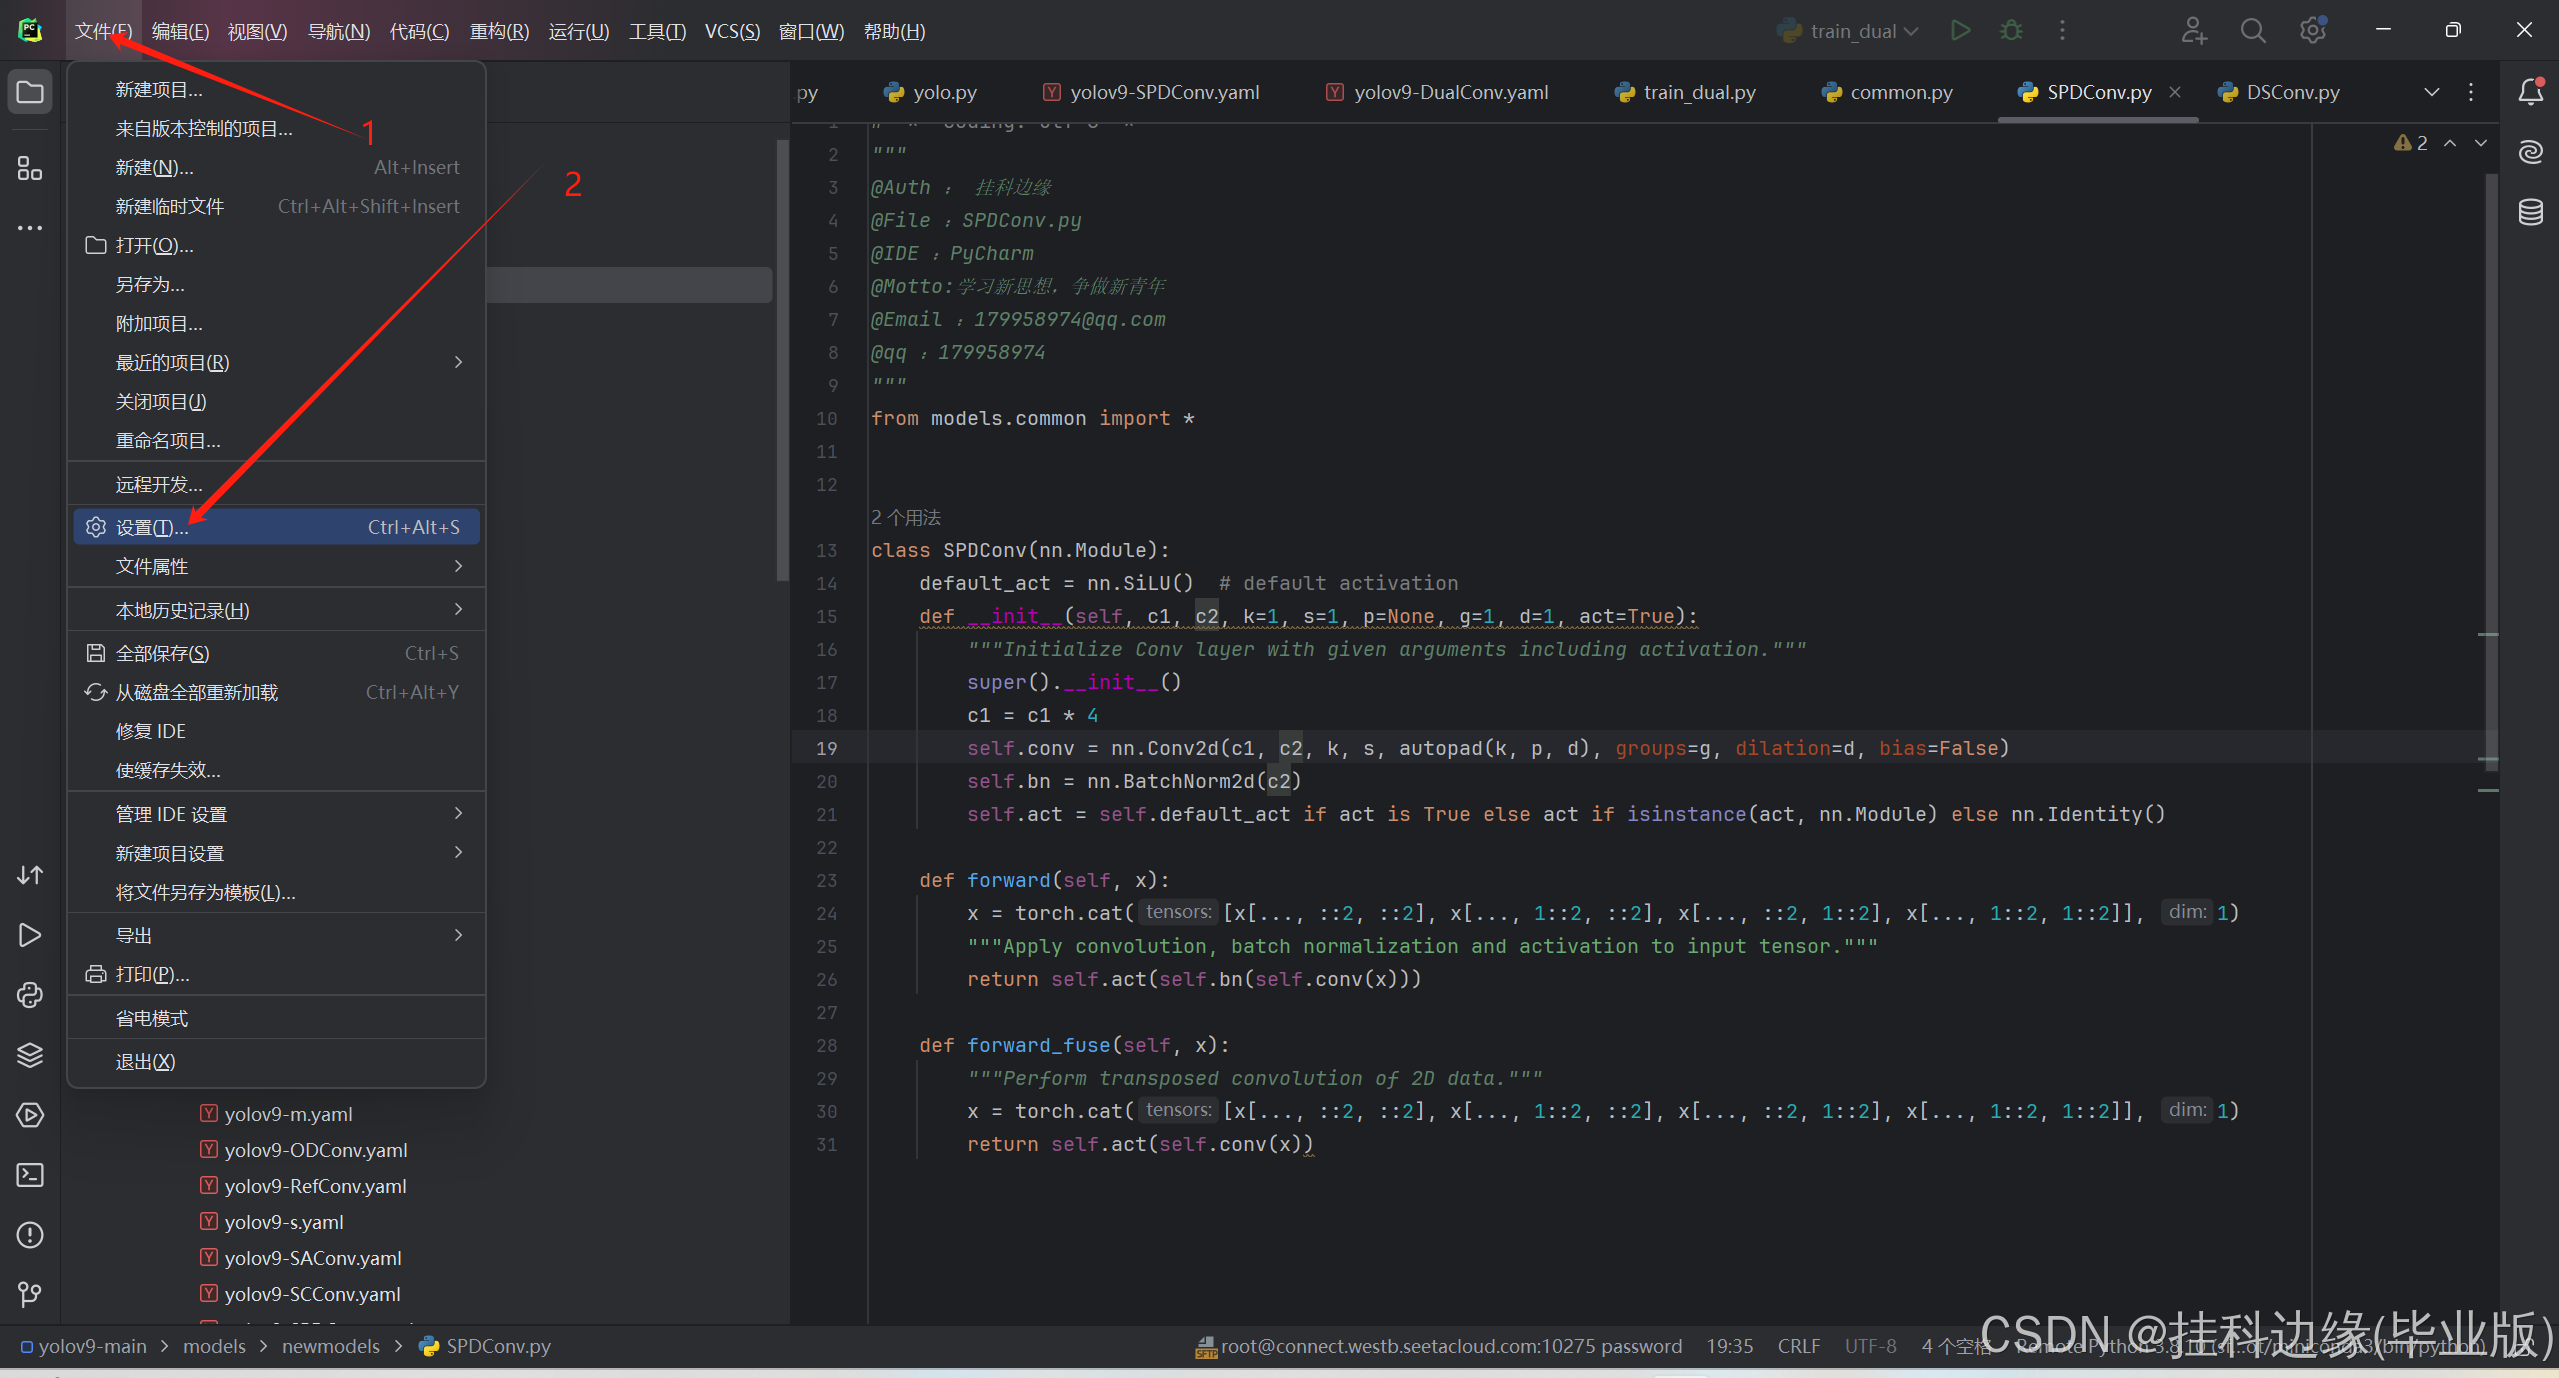Choose 省电模式 menu item

point(276,1018)
